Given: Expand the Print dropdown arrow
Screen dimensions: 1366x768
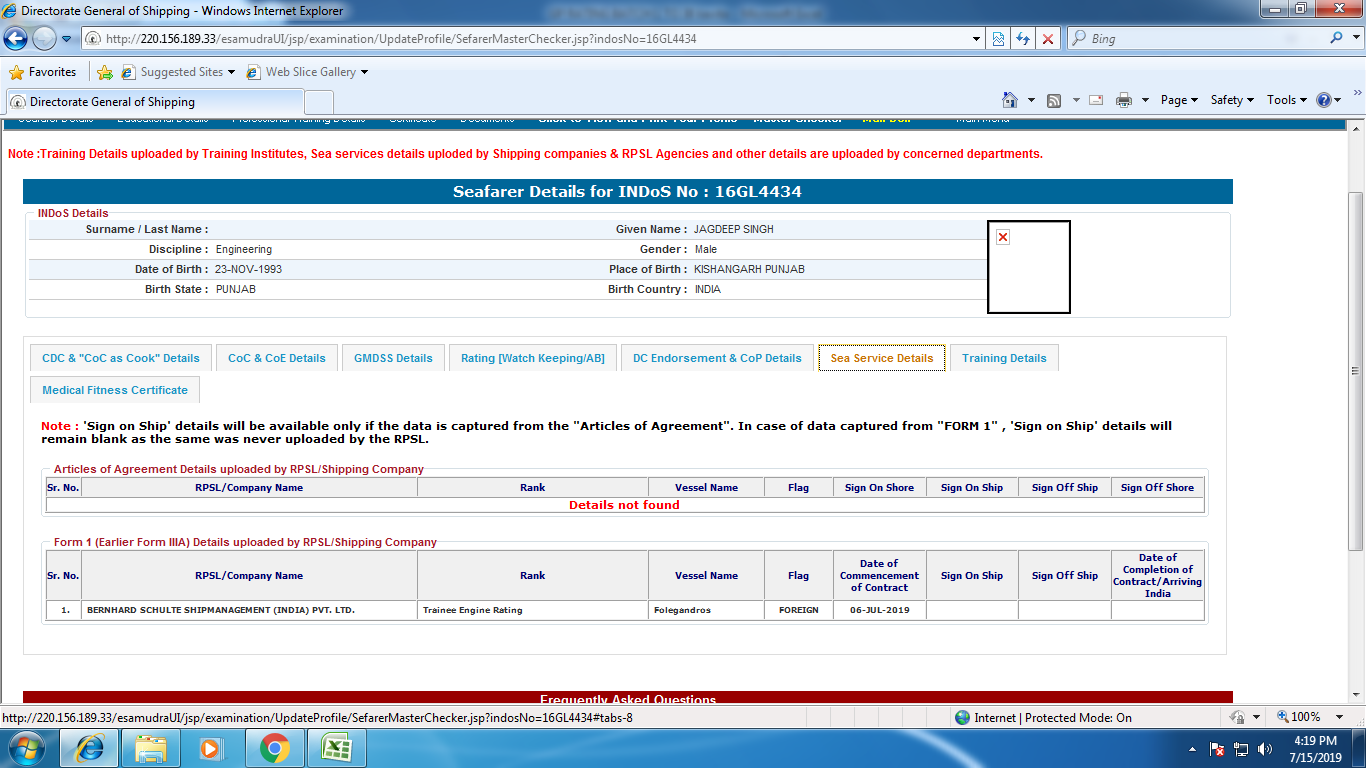Looking at the screenshot, I should pos(1145,100).
